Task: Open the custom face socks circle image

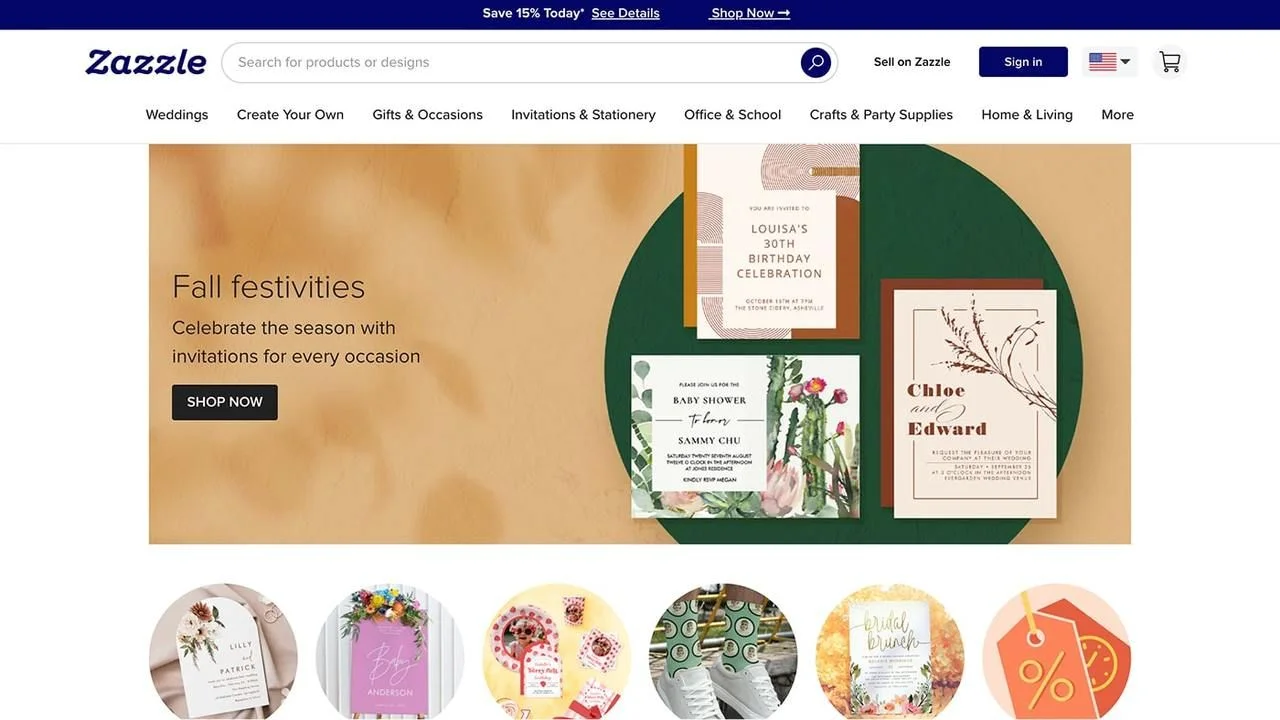Action: [723, 652]
